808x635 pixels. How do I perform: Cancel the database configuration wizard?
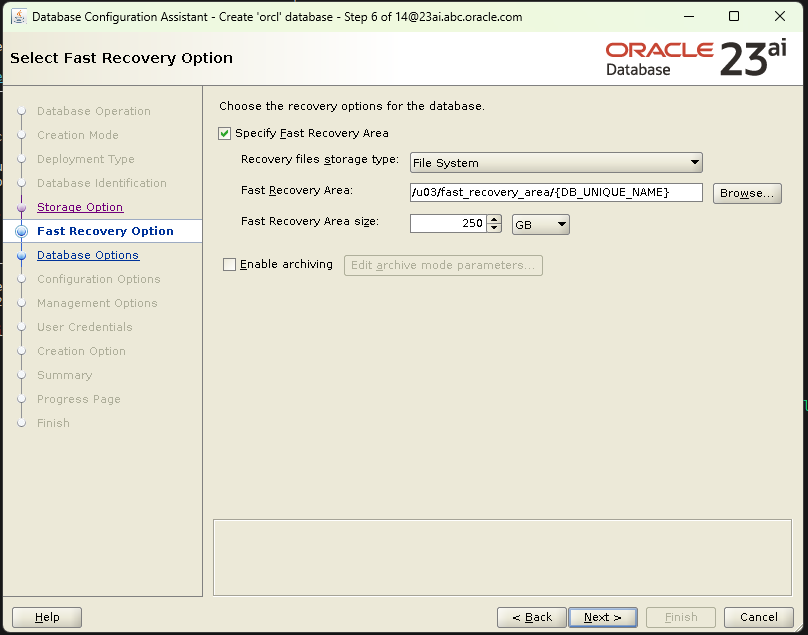pos(758,617)
